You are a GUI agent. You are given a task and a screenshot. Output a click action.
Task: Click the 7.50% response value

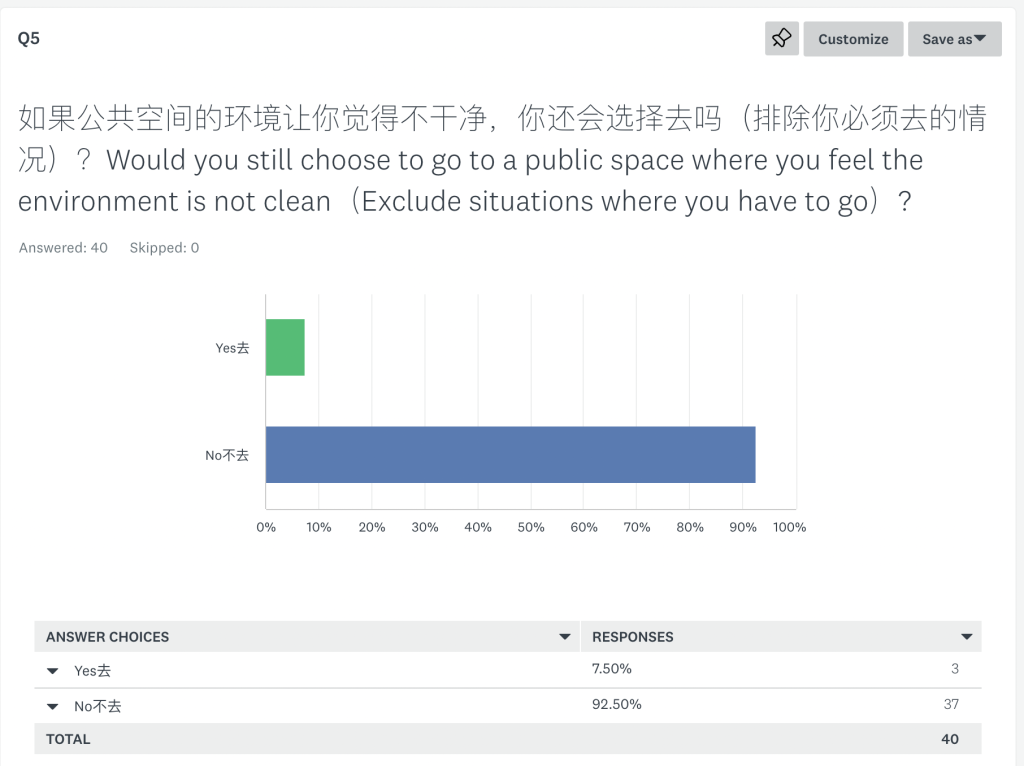click(612, 669)
